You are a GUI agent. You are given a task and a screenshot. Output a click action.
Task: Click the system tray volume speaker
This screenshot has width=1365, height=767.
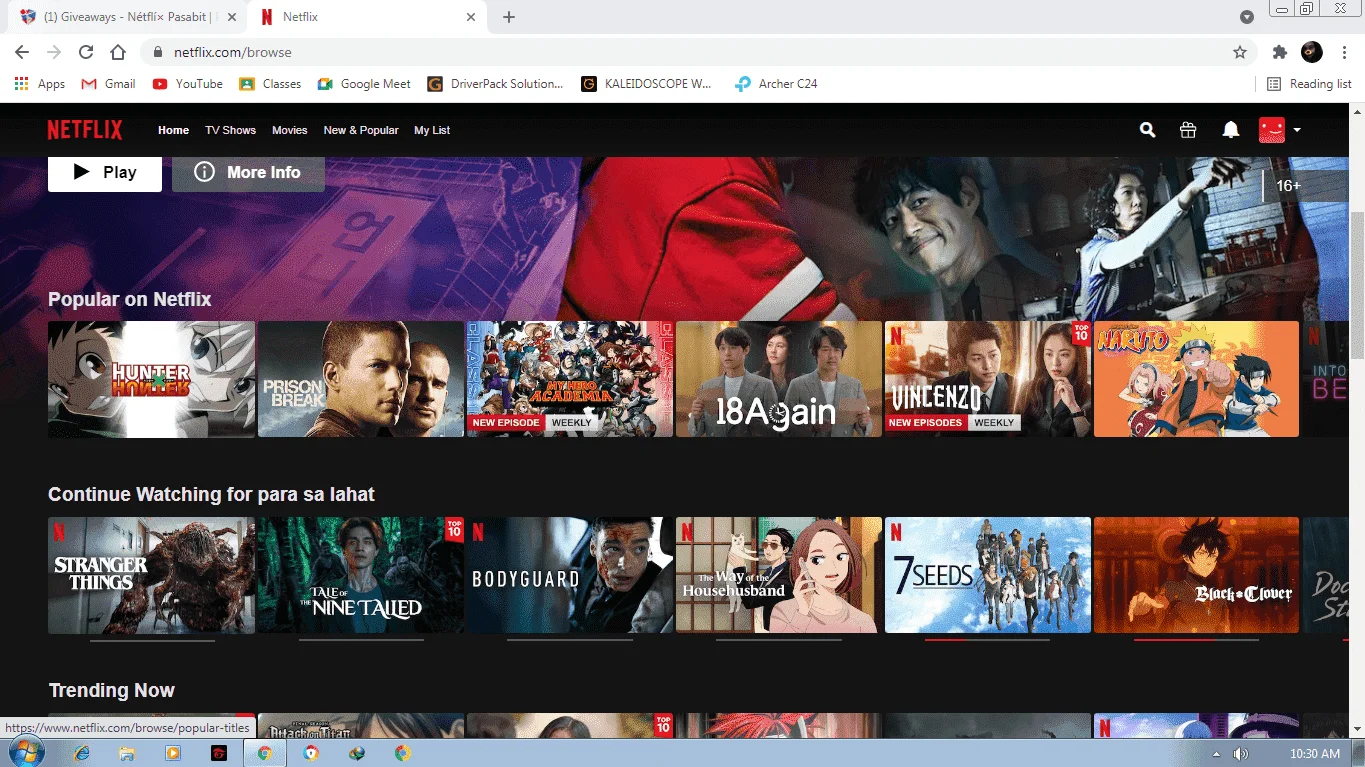point(1241,754)
